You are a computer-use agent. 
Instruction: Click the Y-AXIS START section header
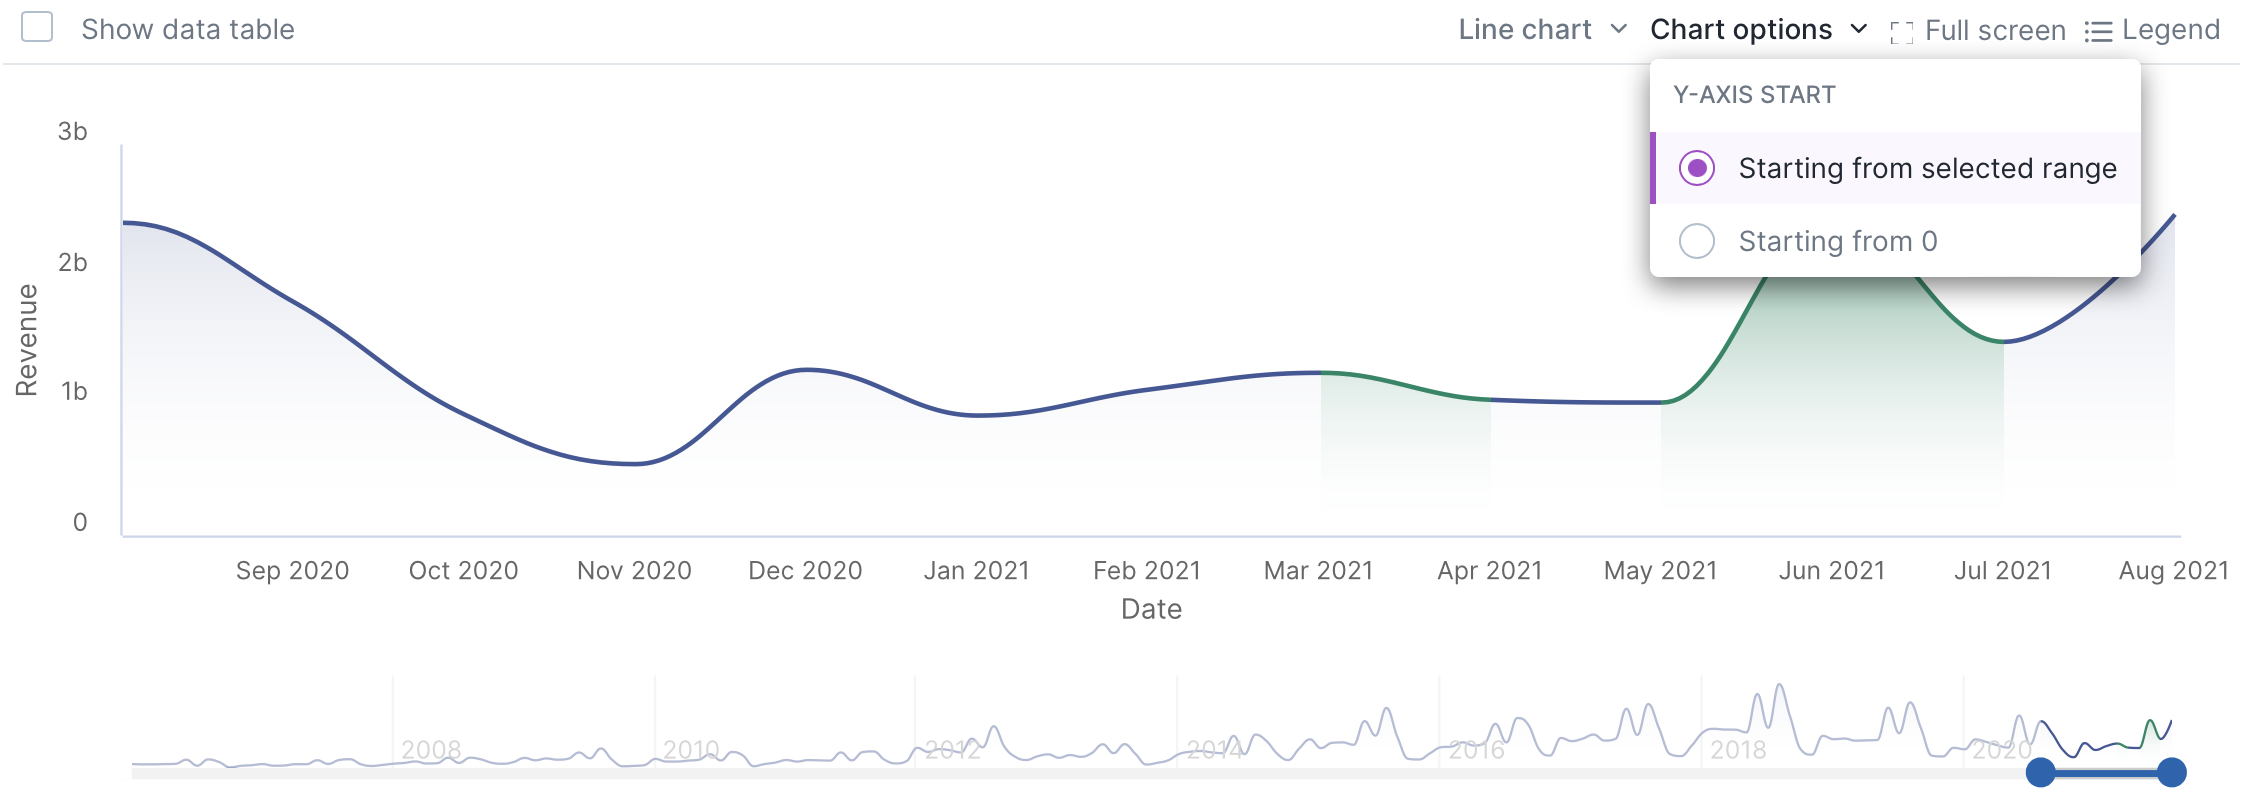(x=1754, y=94)
